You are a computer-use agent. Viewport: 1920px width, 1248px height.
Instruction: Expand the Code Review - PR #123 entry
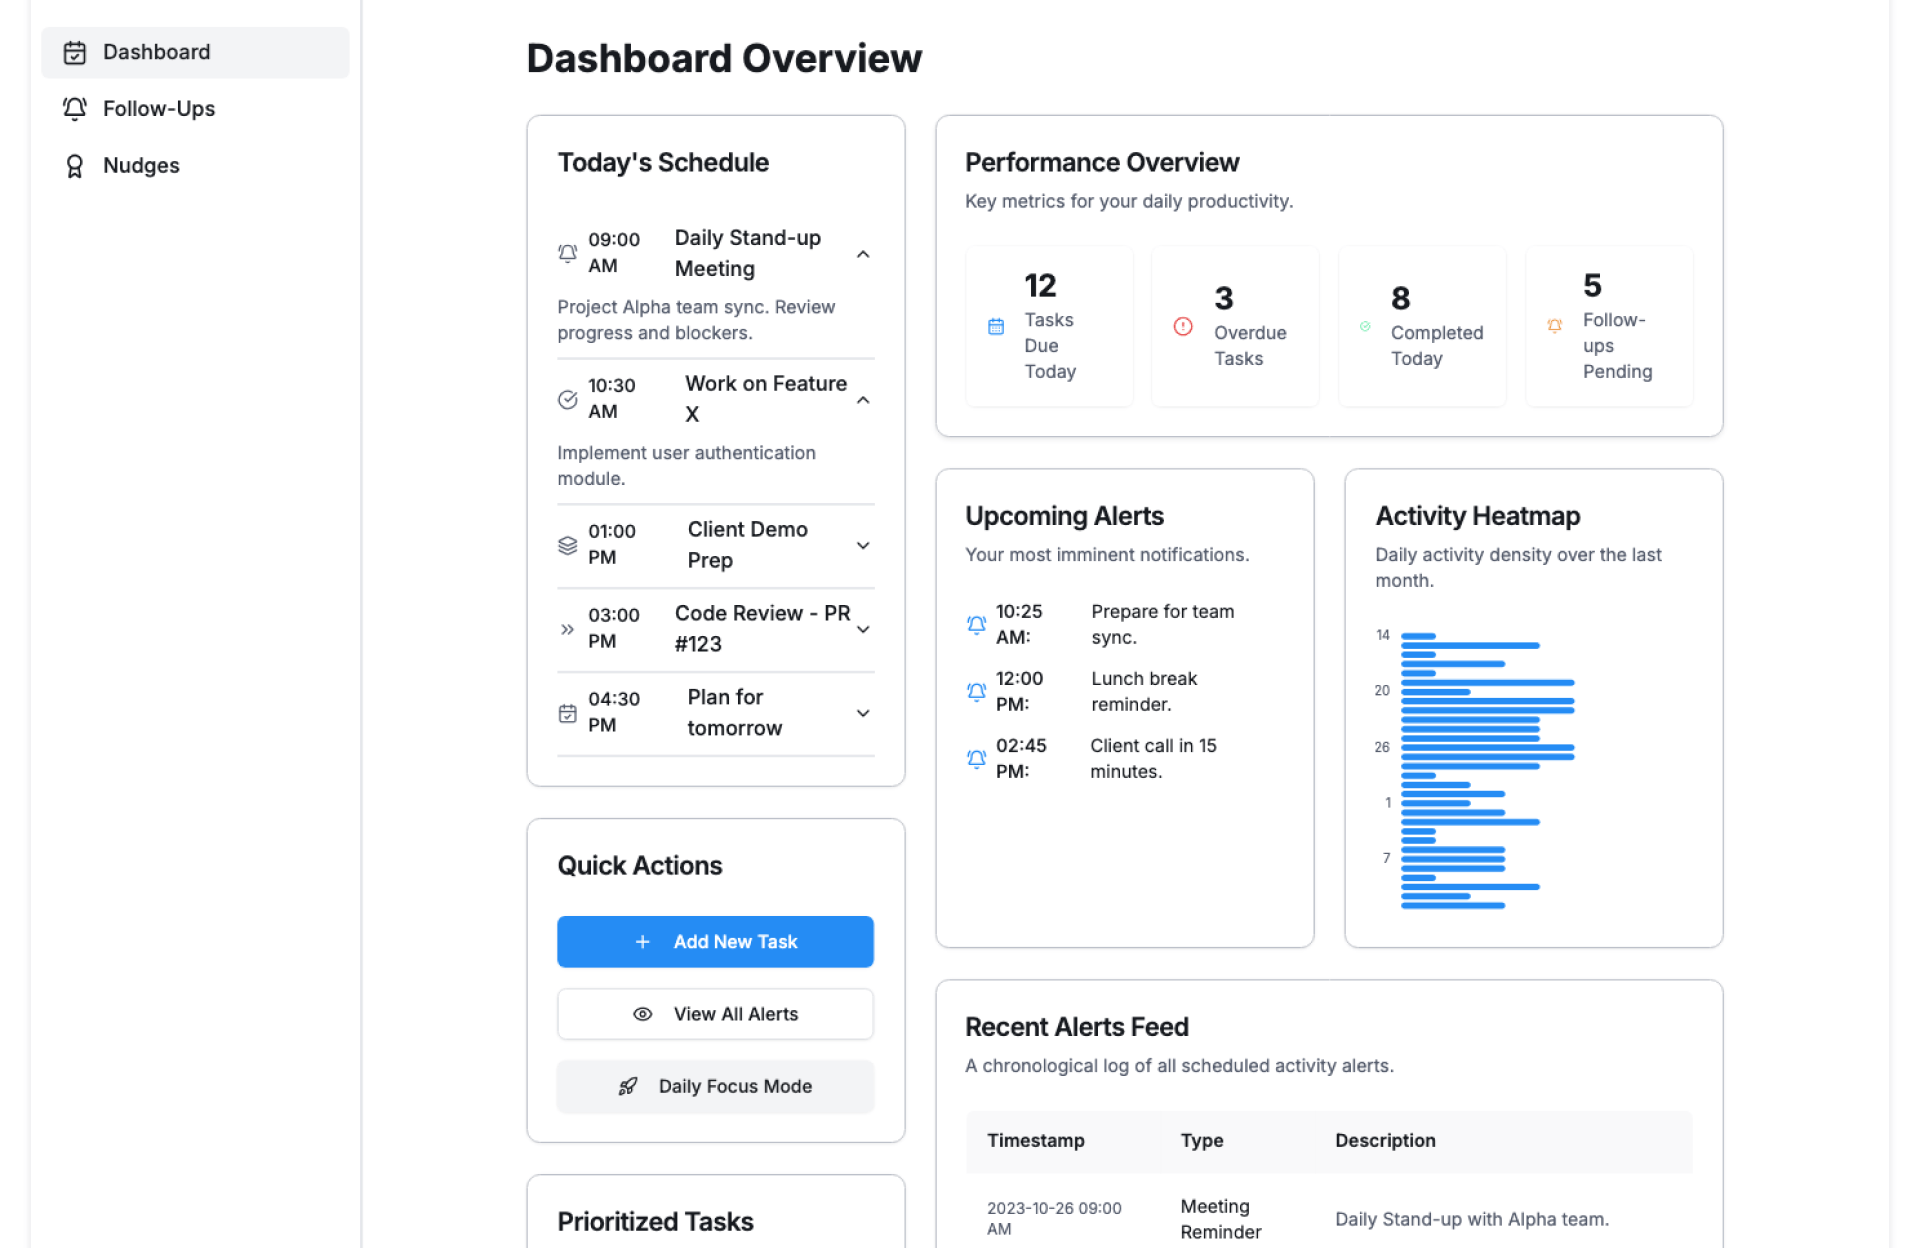(x=863, y=629)
